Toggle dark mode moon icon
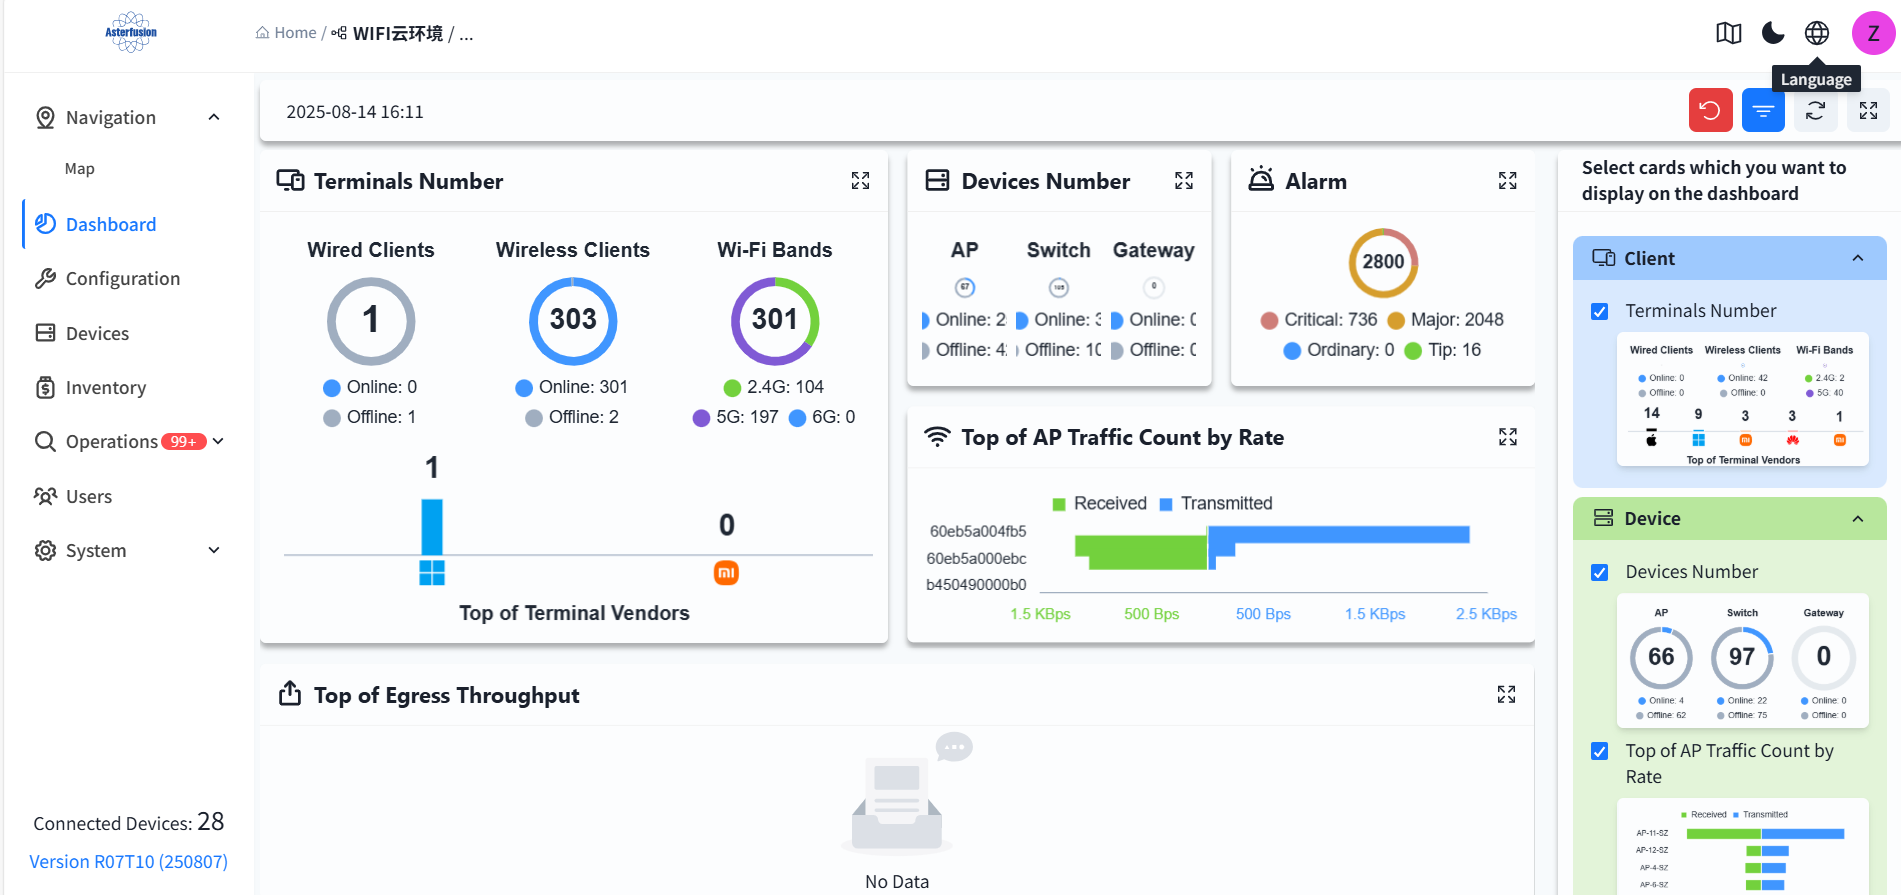This screenshot has width=1901, height=895. coord(1773,33)
